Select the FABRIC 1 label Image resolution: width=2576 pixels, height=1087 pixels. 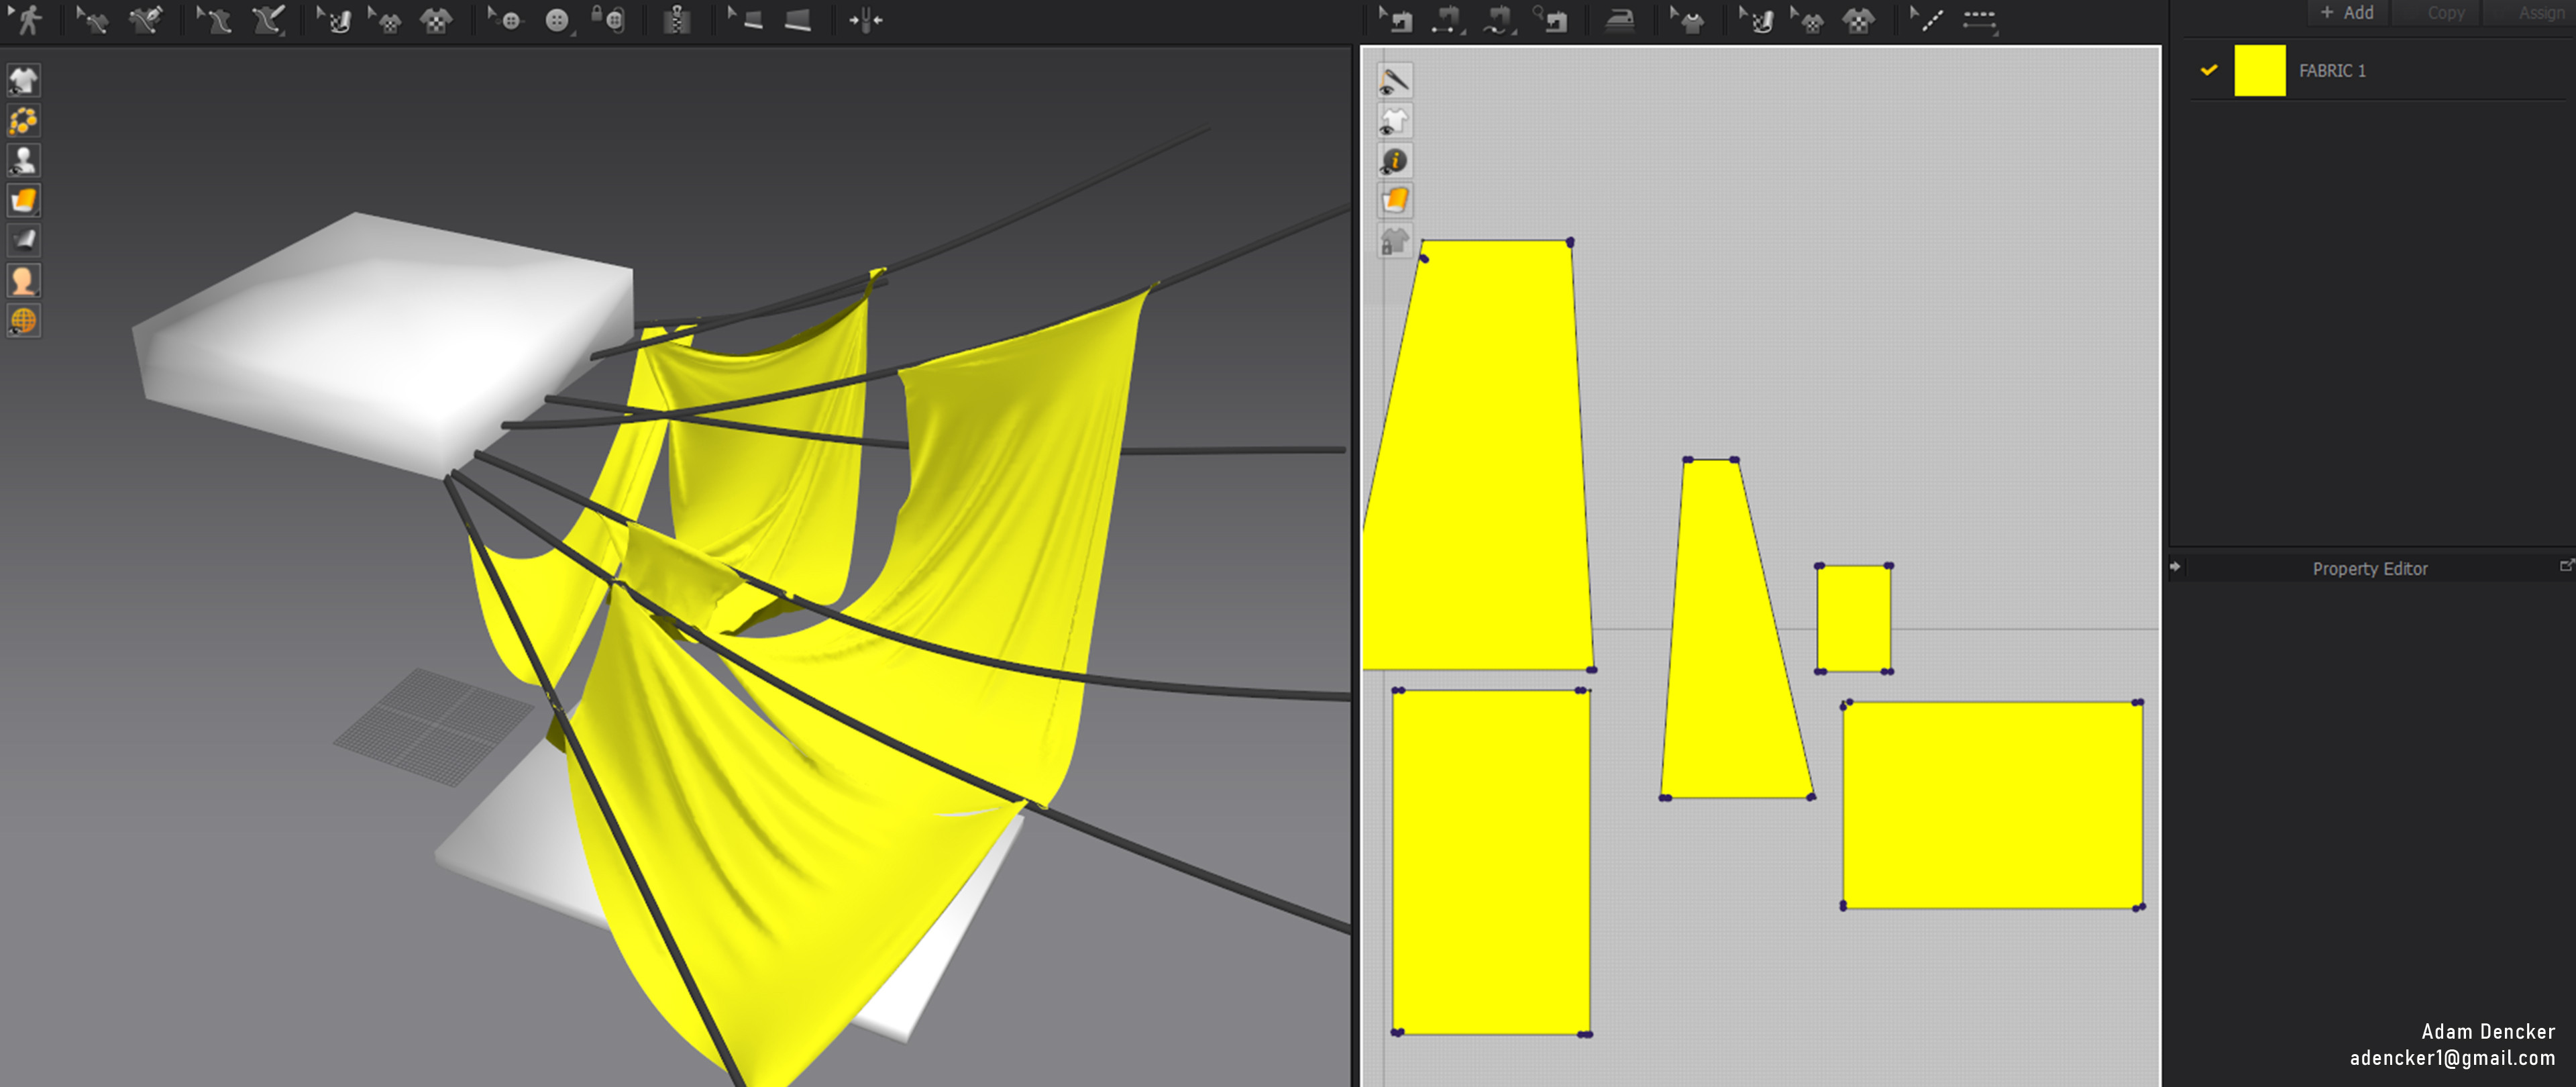[x=2332, y=70]
